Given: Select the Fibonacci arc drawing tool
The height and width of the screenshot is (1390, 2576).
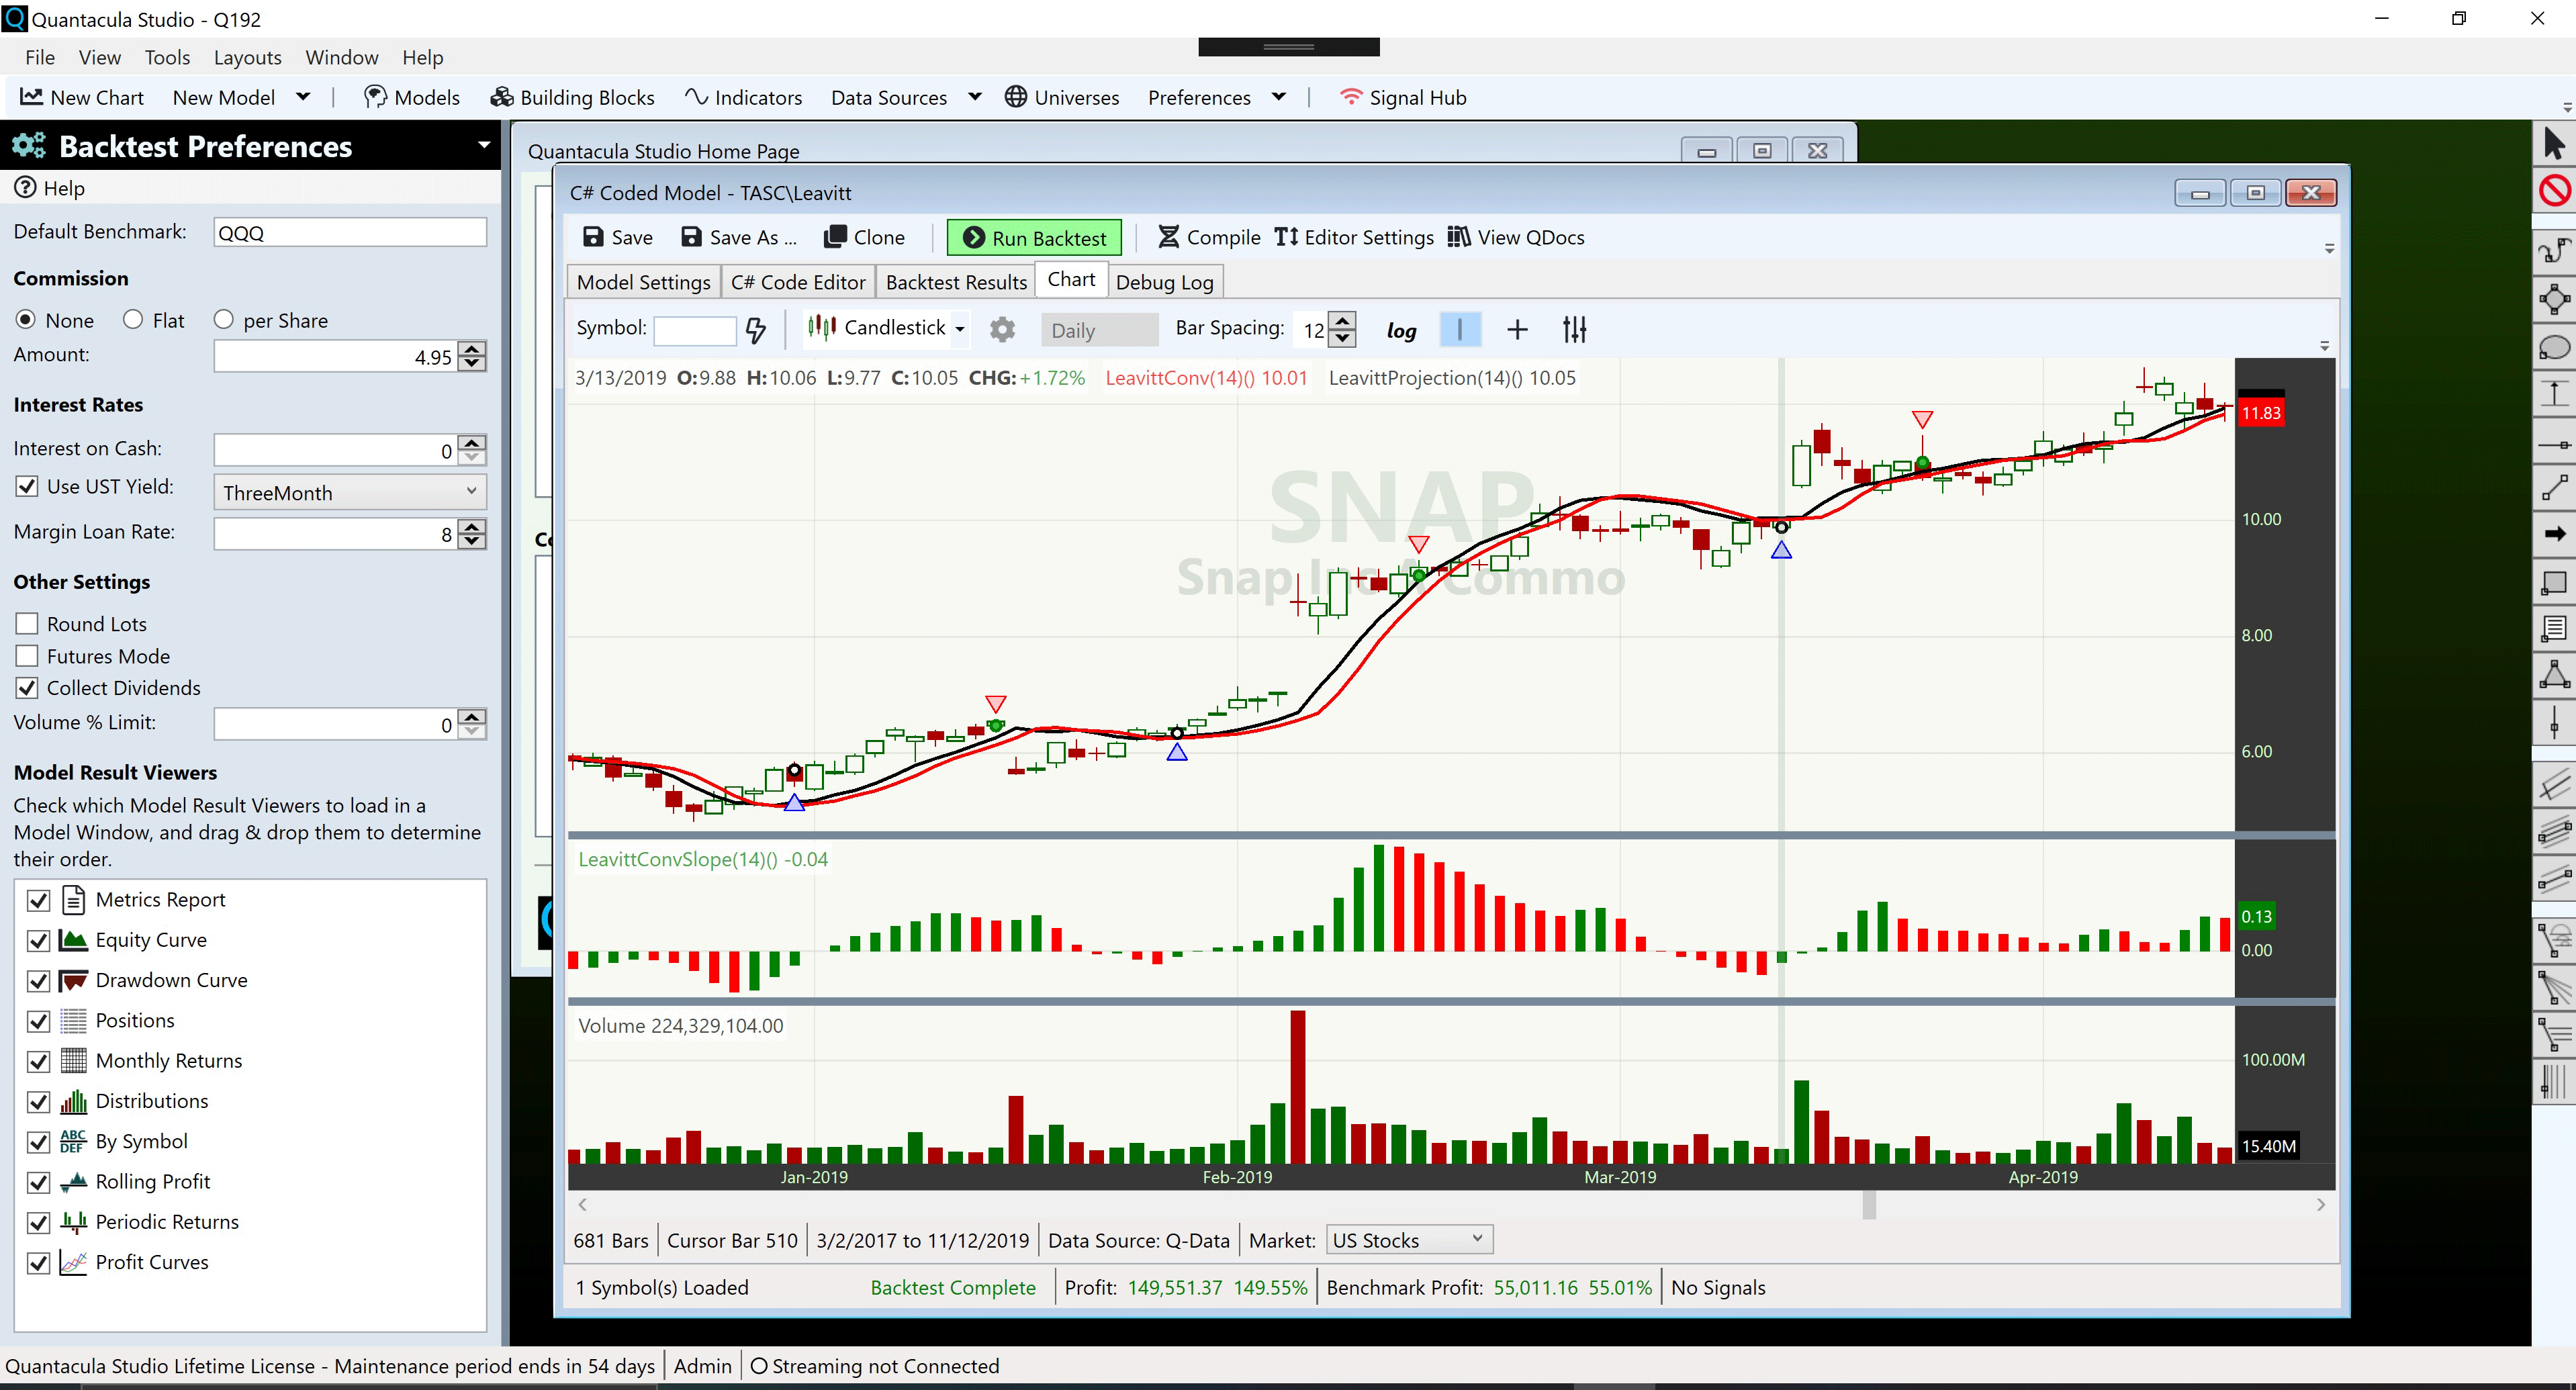Looking at the screenshot, I should [x=2554, y=940].
